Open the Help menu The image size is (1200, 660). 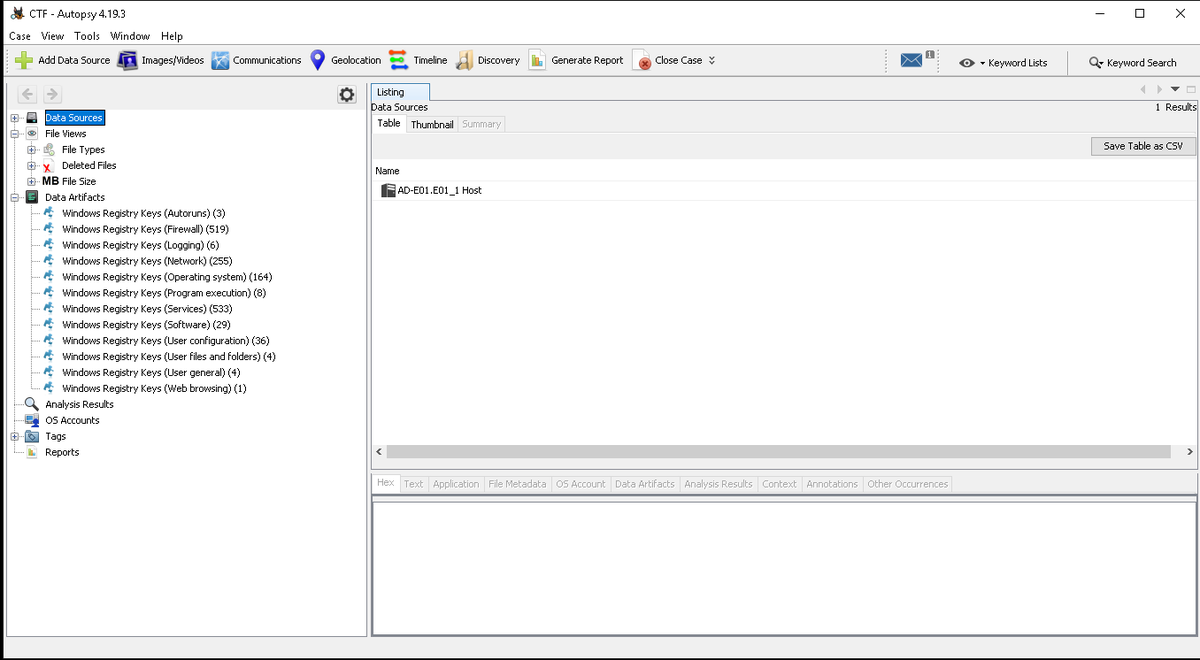click(x=171, y=36)
